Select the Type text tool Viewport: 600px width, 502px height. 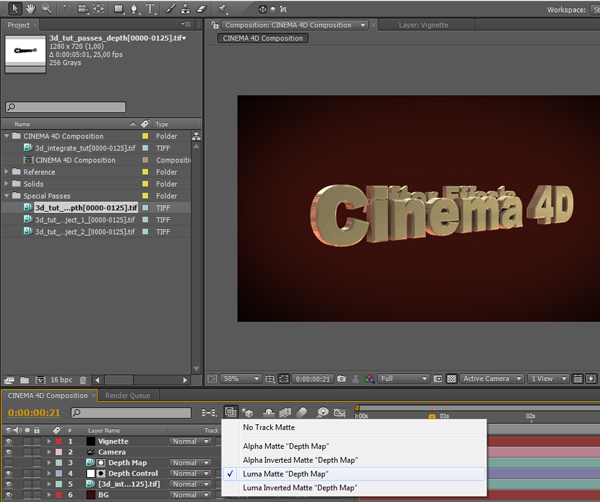(150, 9)
